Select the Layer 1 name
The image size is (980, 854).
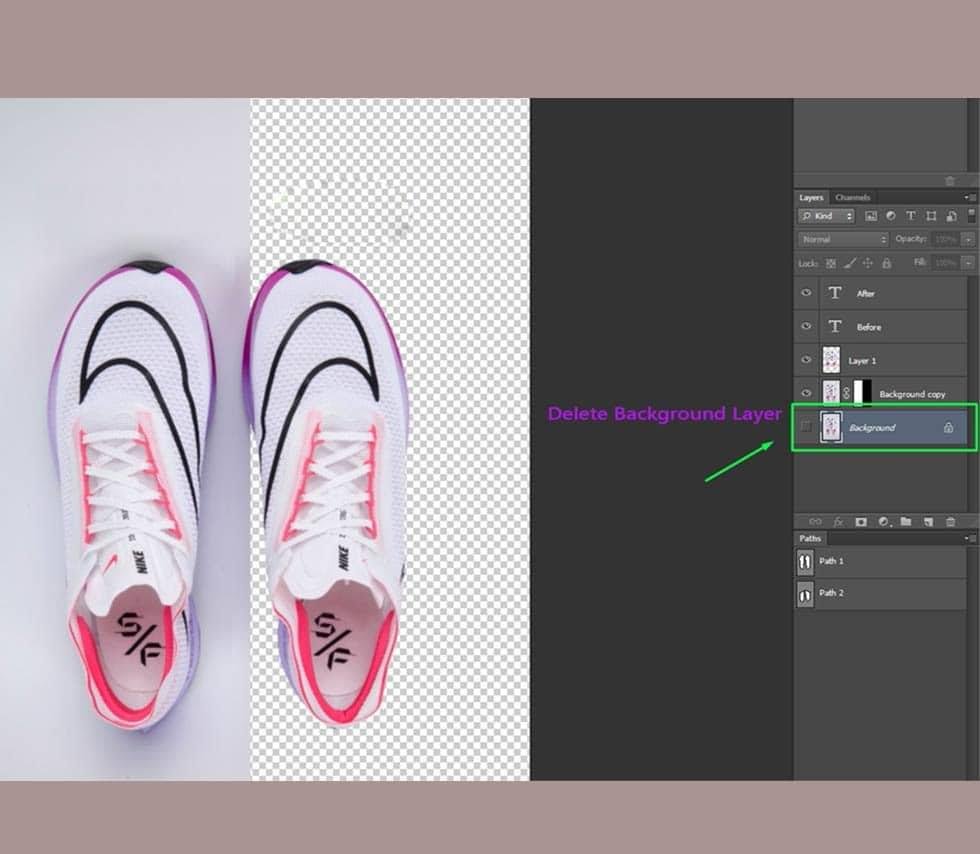coord(862,361)
